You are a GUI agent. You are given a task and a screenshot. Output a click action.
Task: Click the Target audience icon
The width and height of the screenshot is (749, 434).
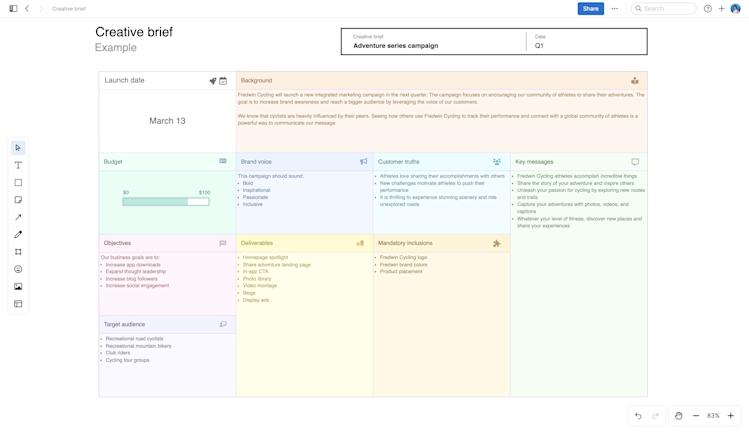(223, 324)
